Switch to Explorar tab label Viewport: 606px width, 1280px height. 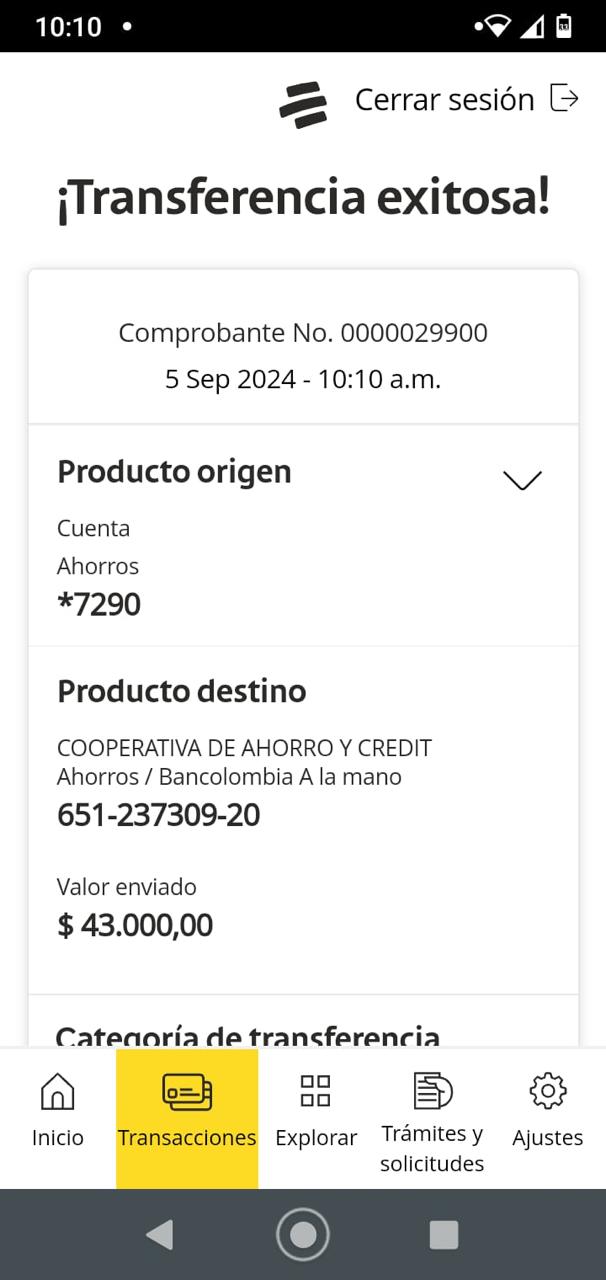tap(316, 1138)
